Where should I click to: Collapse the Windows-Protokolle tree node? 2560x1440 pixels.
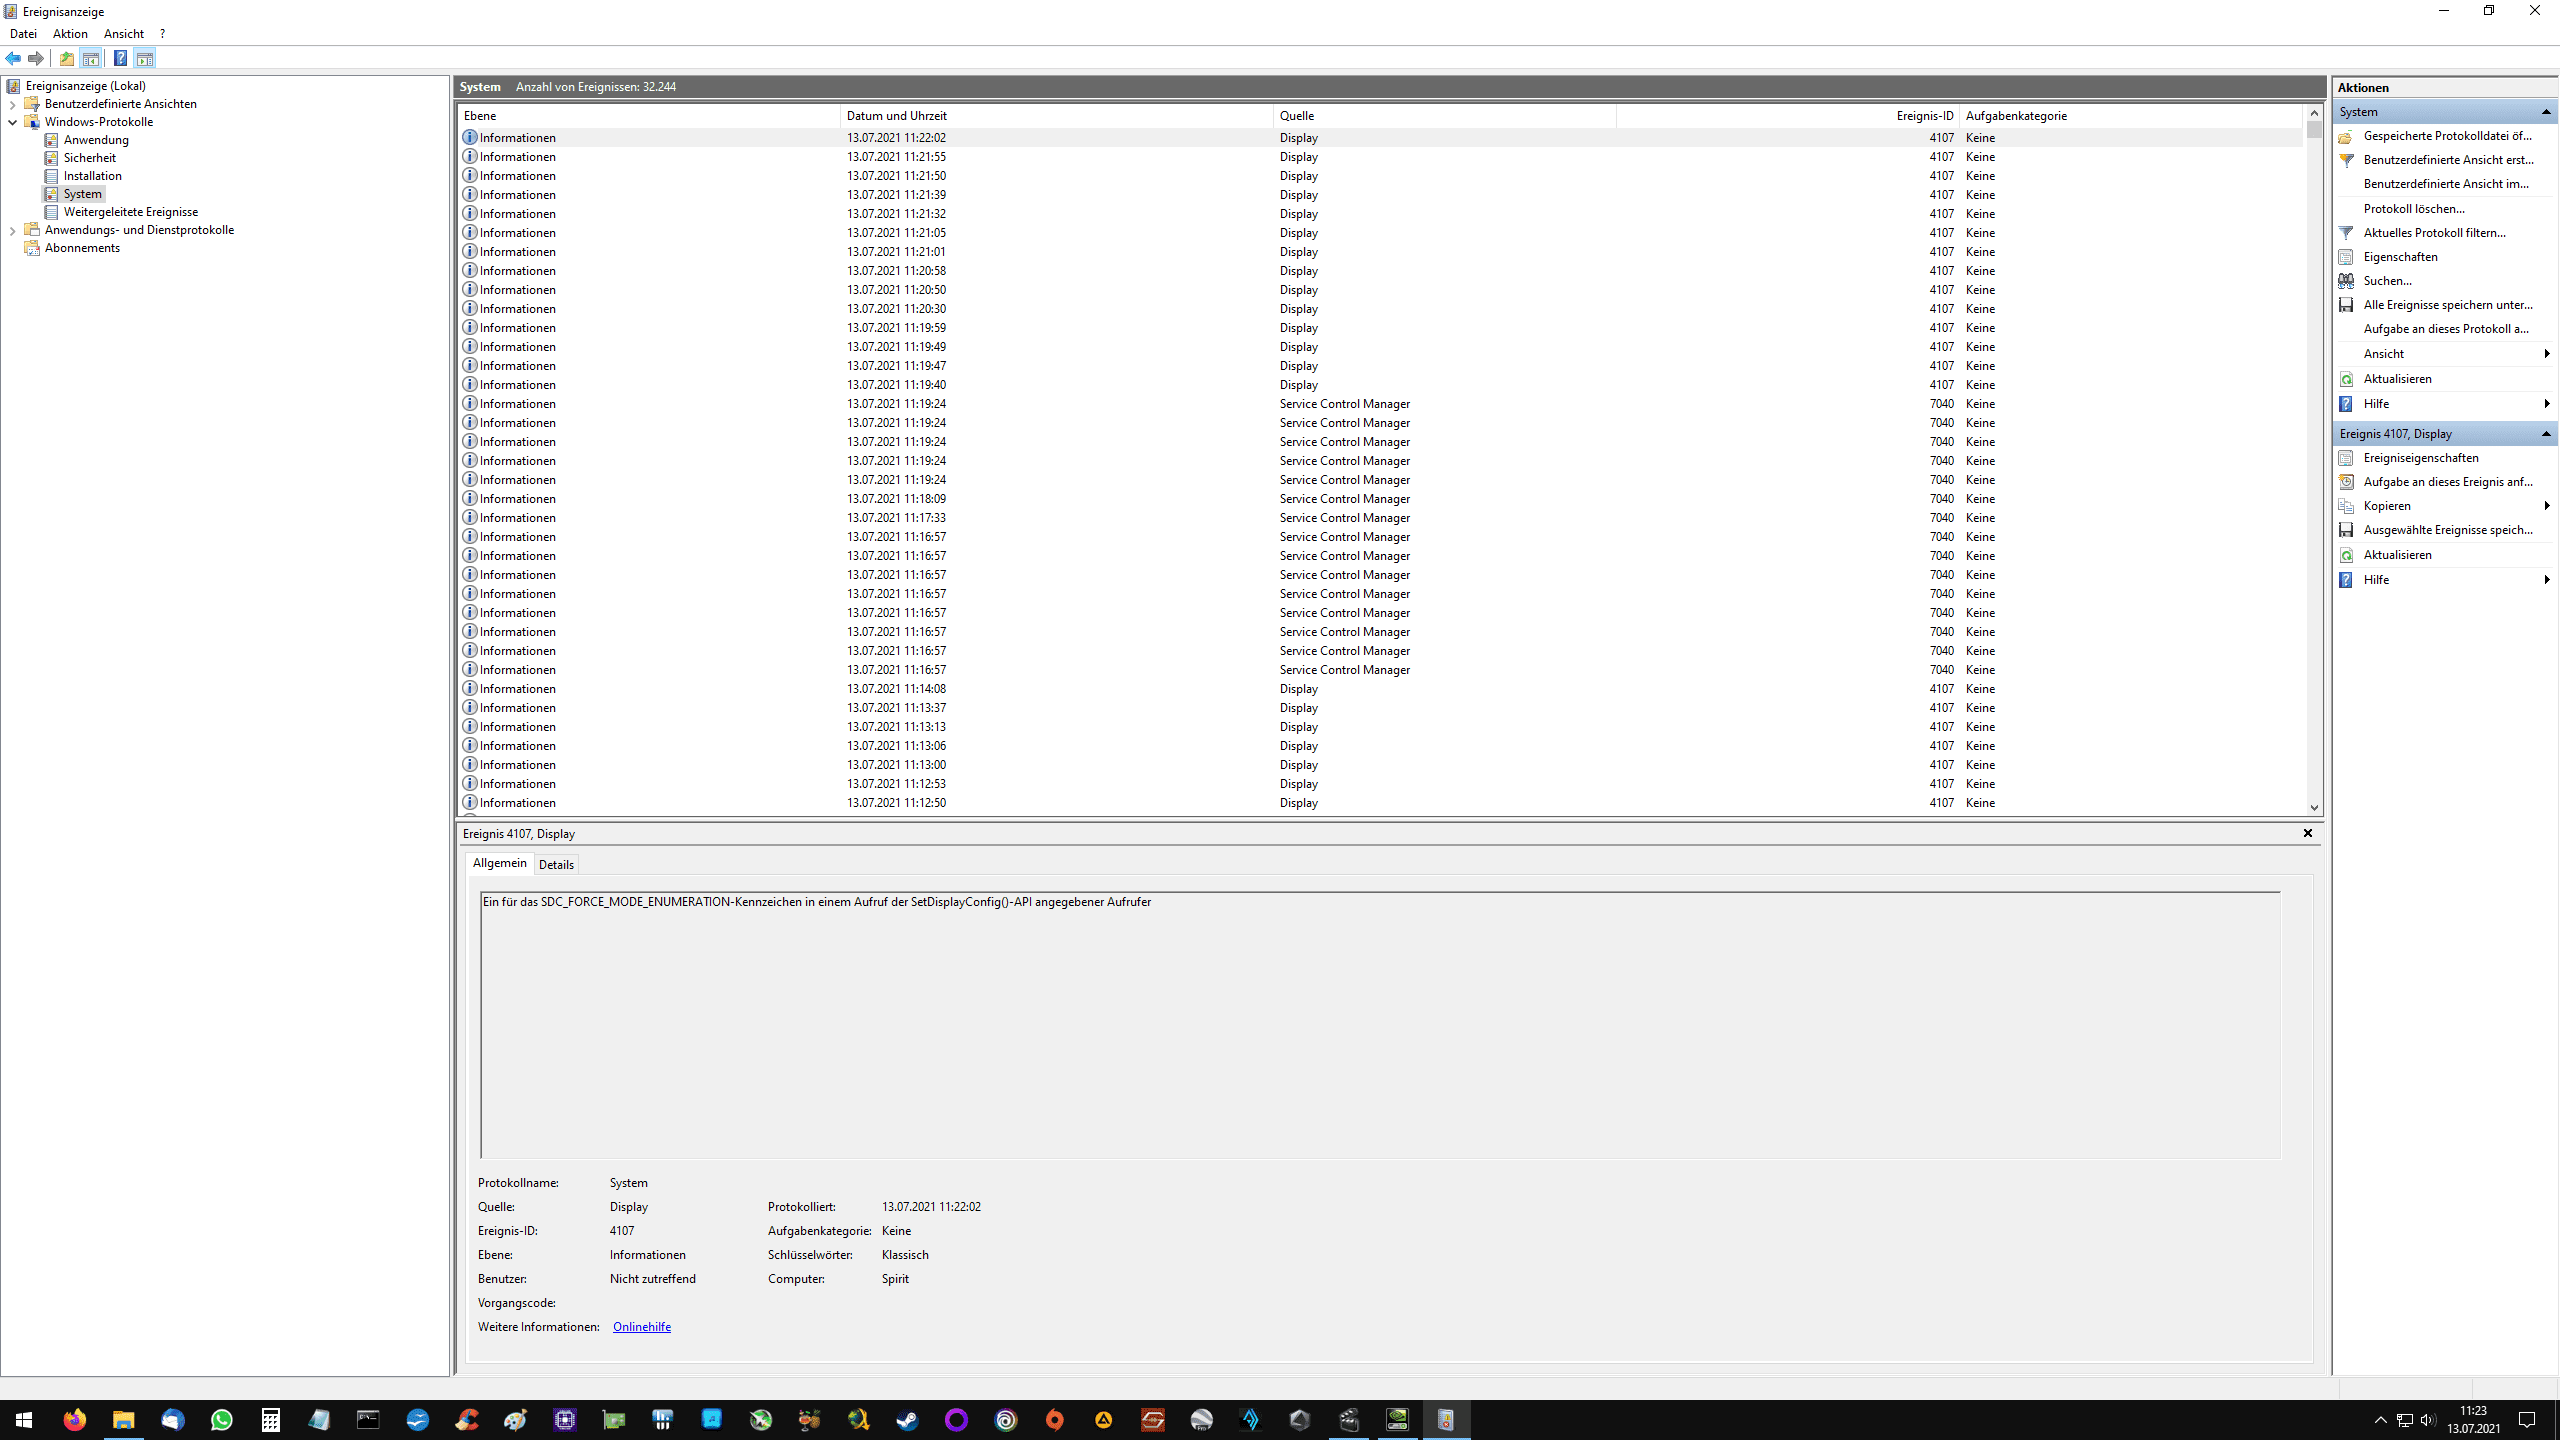(12, 122)
